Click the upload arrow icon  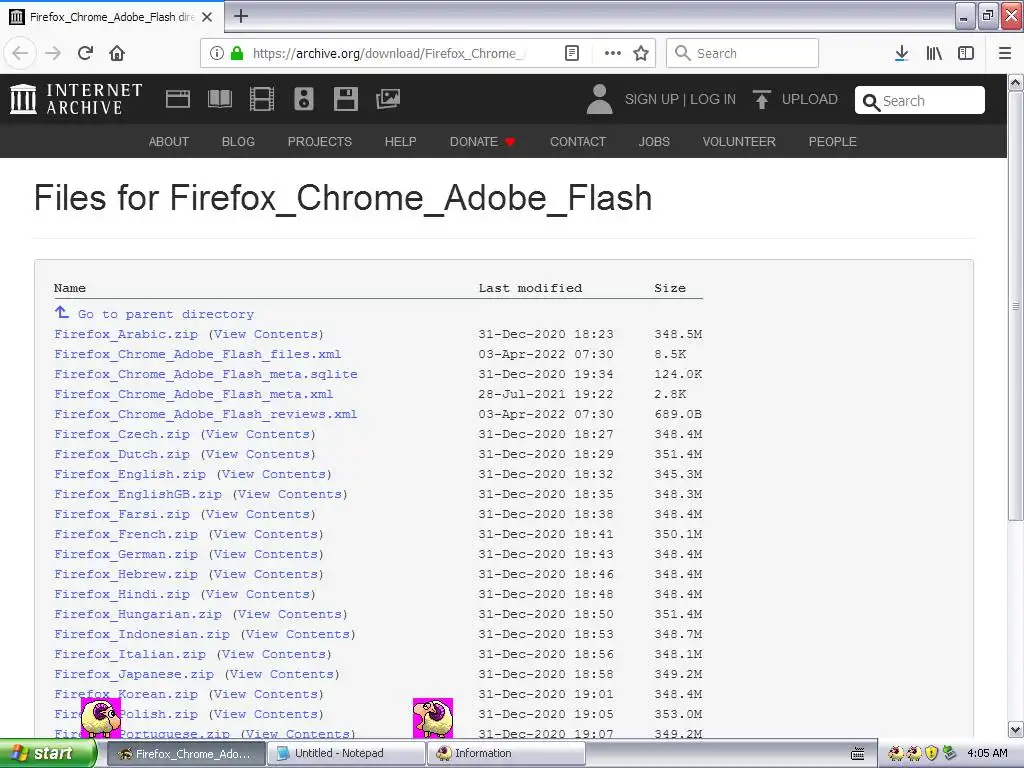[x=761, y=99]
